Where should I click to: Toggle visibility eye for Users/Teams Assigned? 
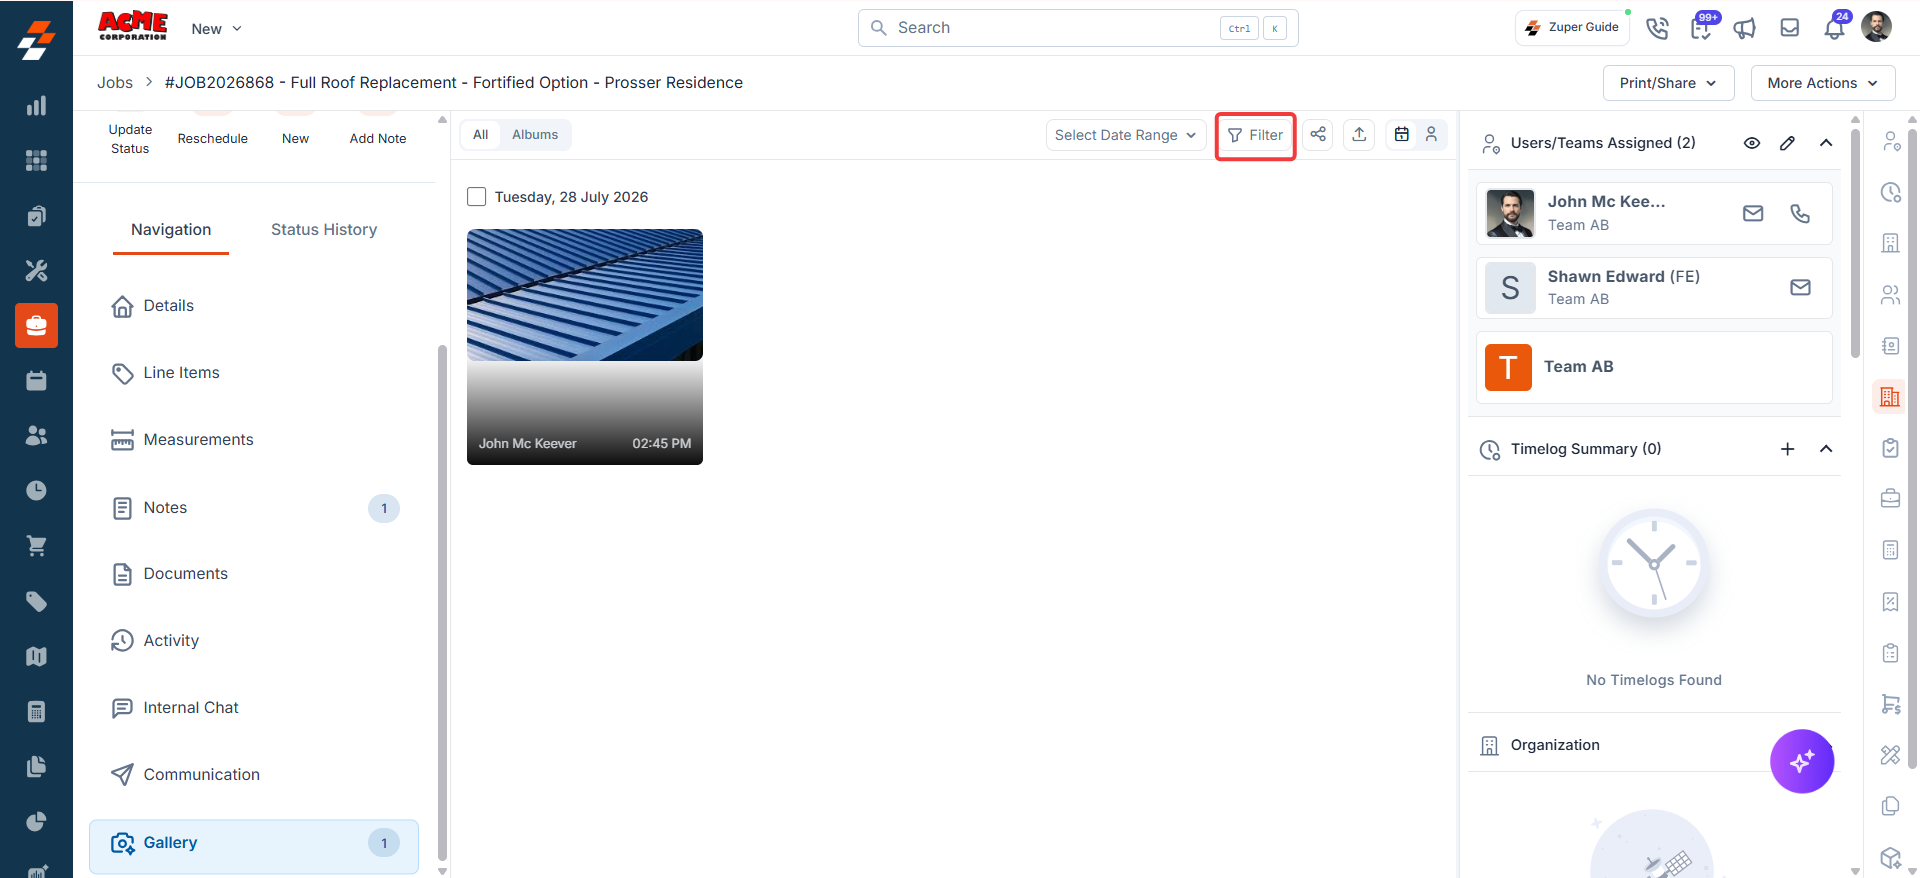[x=1752, y=143]
